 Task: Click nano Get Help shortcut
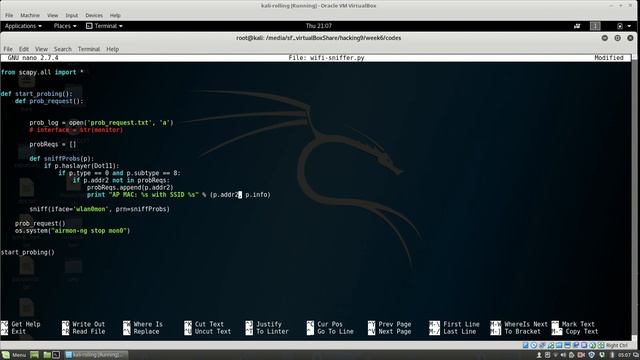pos(20,324)
